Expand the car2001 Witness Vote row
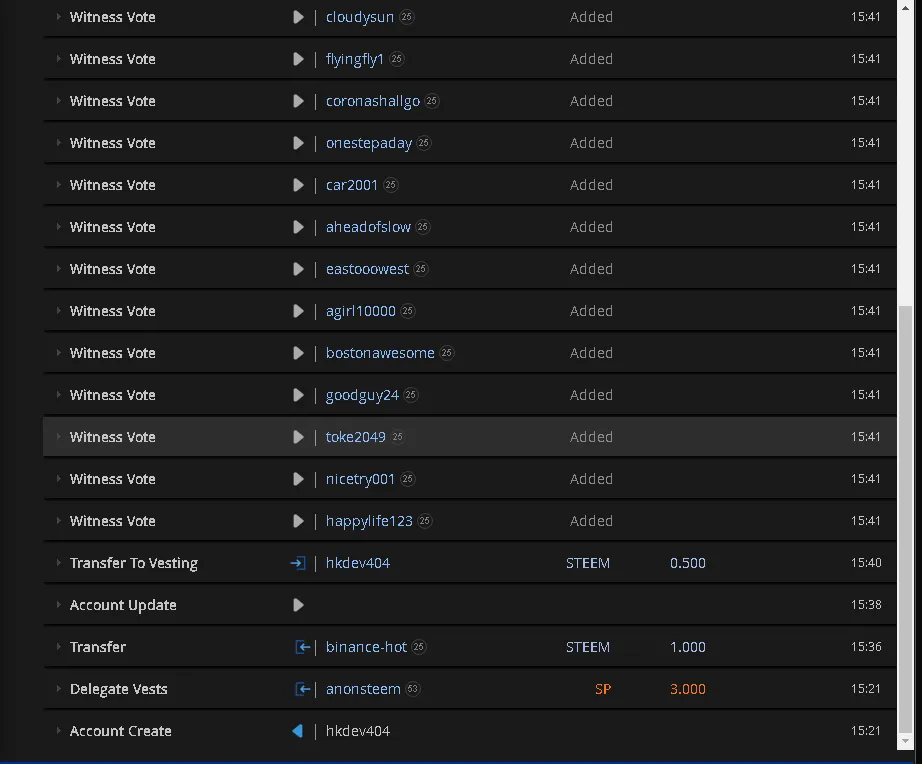The width and height of the screenshot is (922, 764). tap(58, 185)
